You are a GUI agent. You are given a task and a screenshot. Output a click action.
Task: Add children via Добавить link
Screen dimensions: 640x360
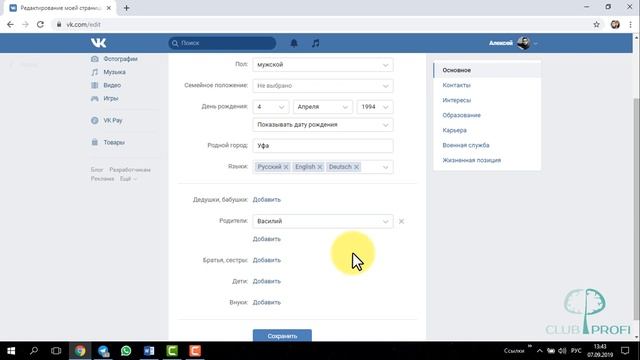tap(267, 281)
